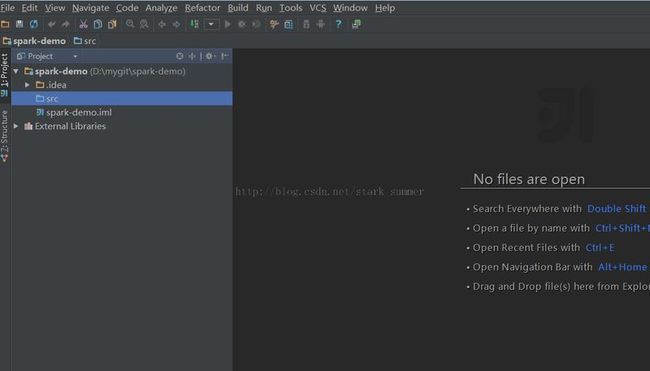Click src in the navigation bar

(x=85, y=41)
